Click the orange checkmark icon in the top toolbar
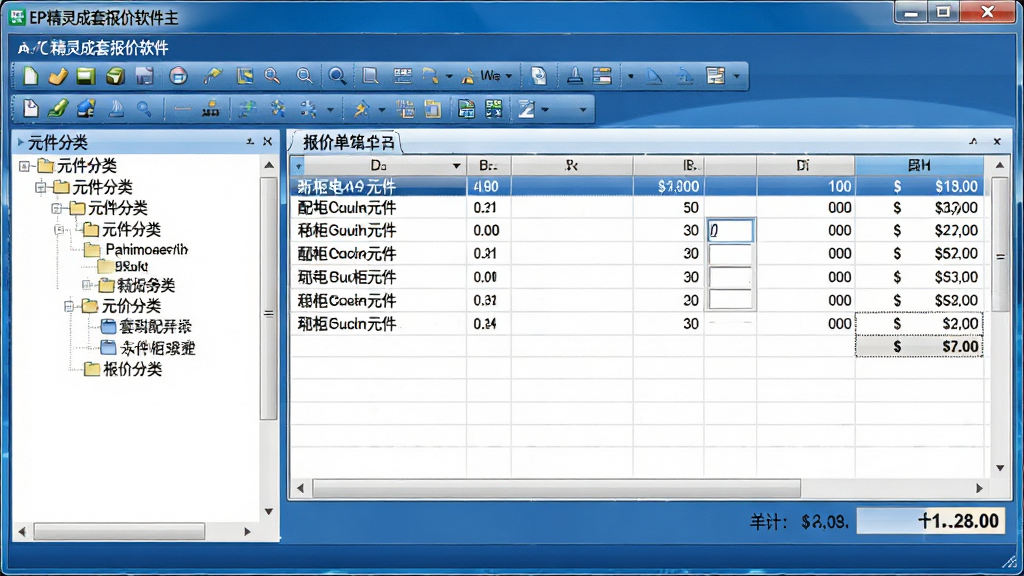 pos(57,76)
